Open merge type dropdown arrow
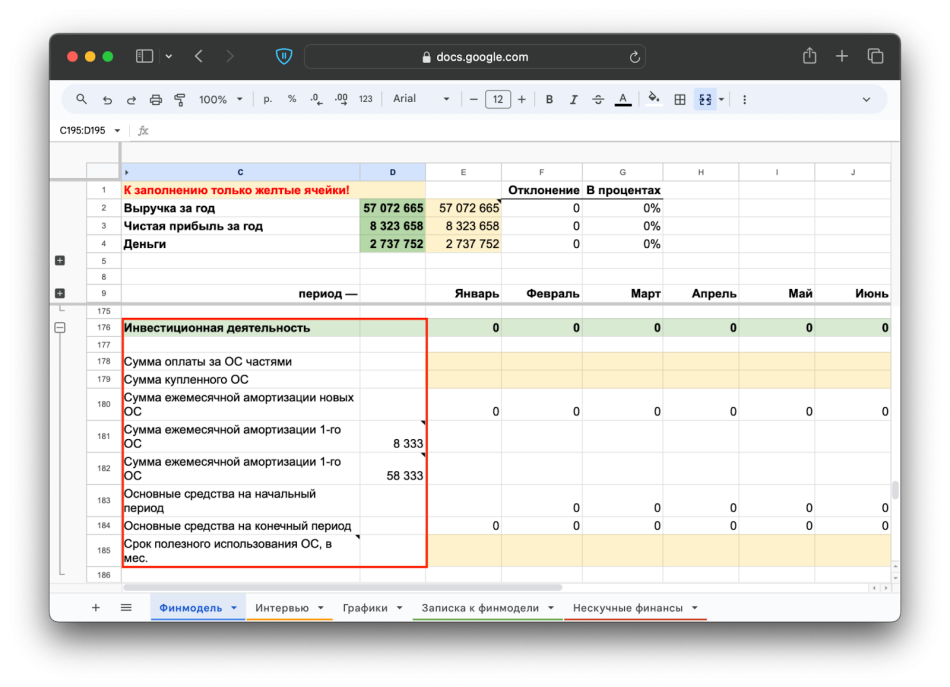The width and height of the screenshot is (950, 687). 722,99
